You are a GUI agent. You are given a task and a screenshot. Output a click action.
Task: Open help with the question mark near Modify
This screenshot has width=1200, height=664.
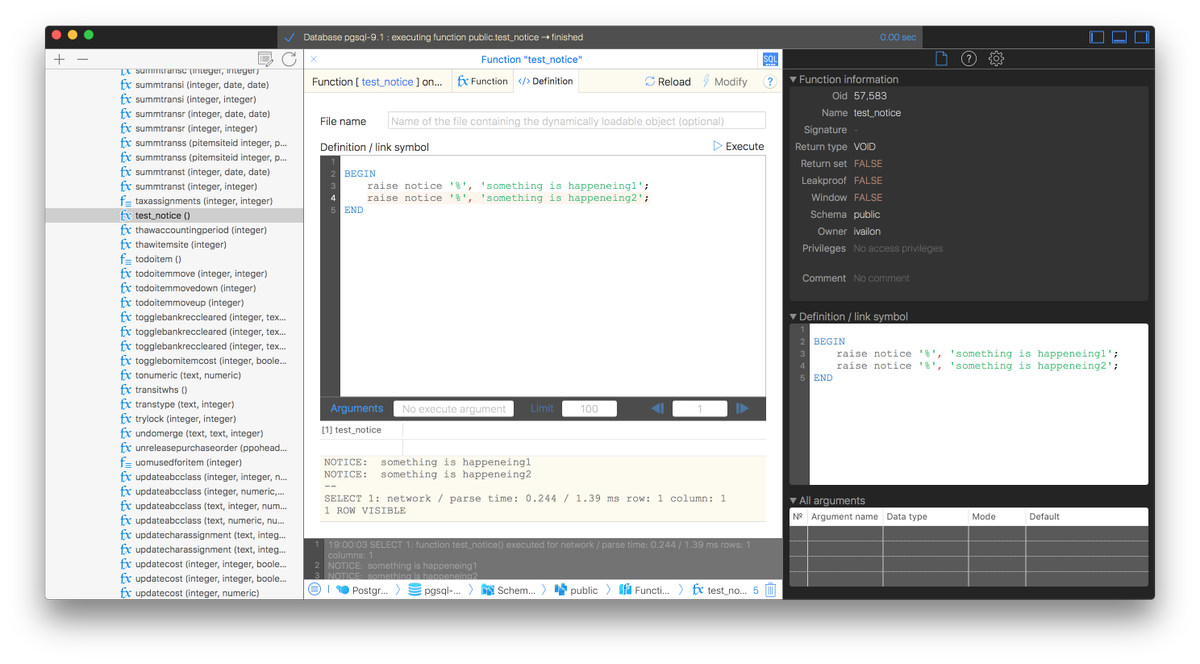770,82
